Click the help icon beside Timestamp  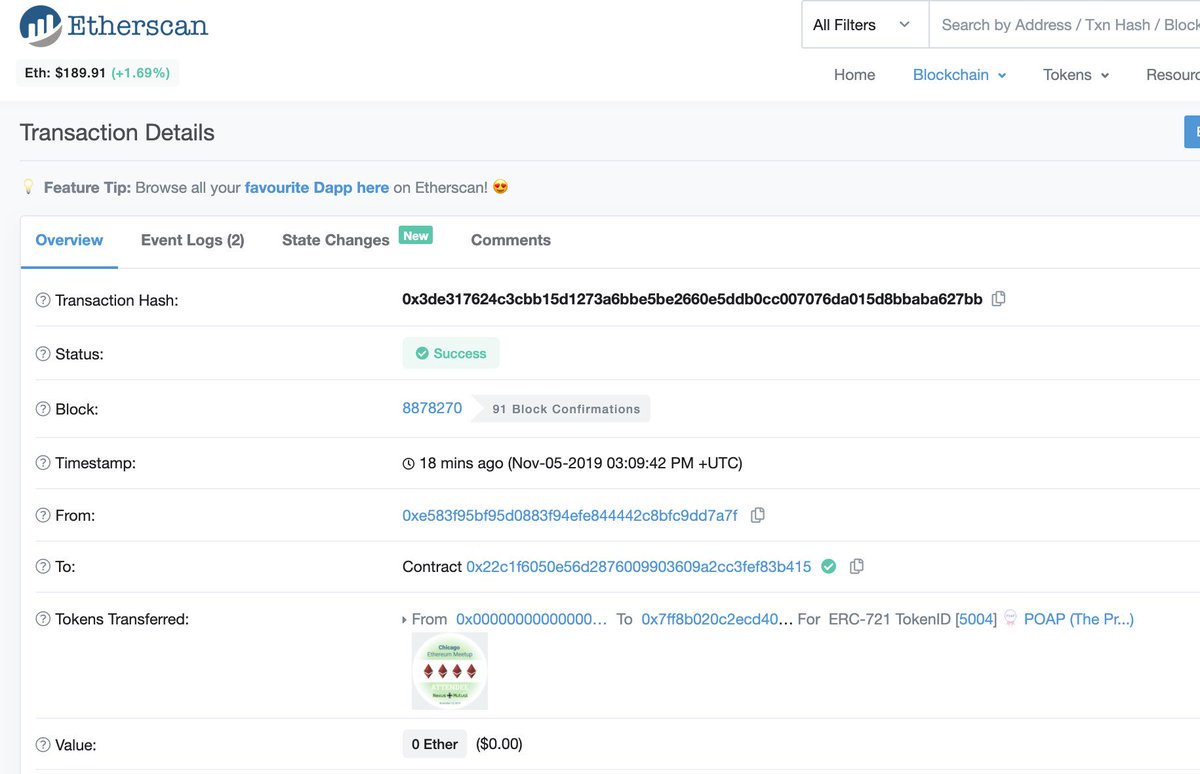pos(43,463)
